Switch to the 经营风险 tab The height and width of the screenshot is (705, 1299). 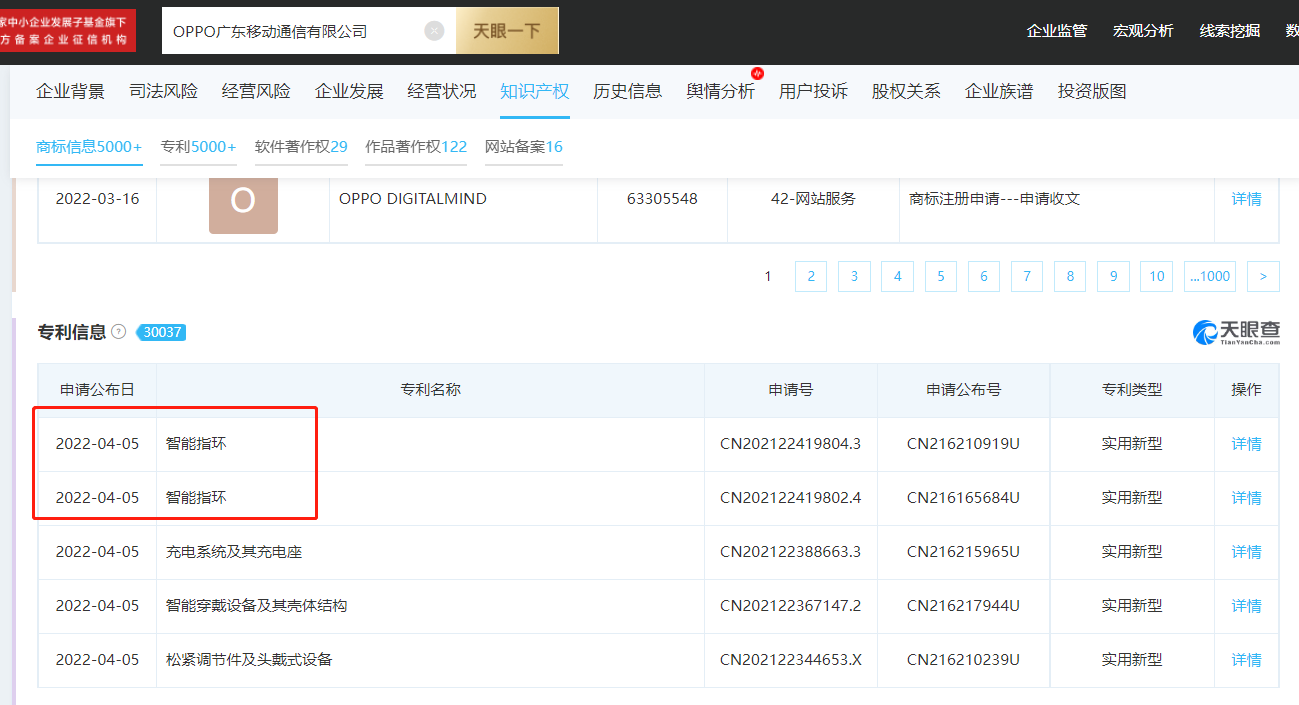pos(256,91)
